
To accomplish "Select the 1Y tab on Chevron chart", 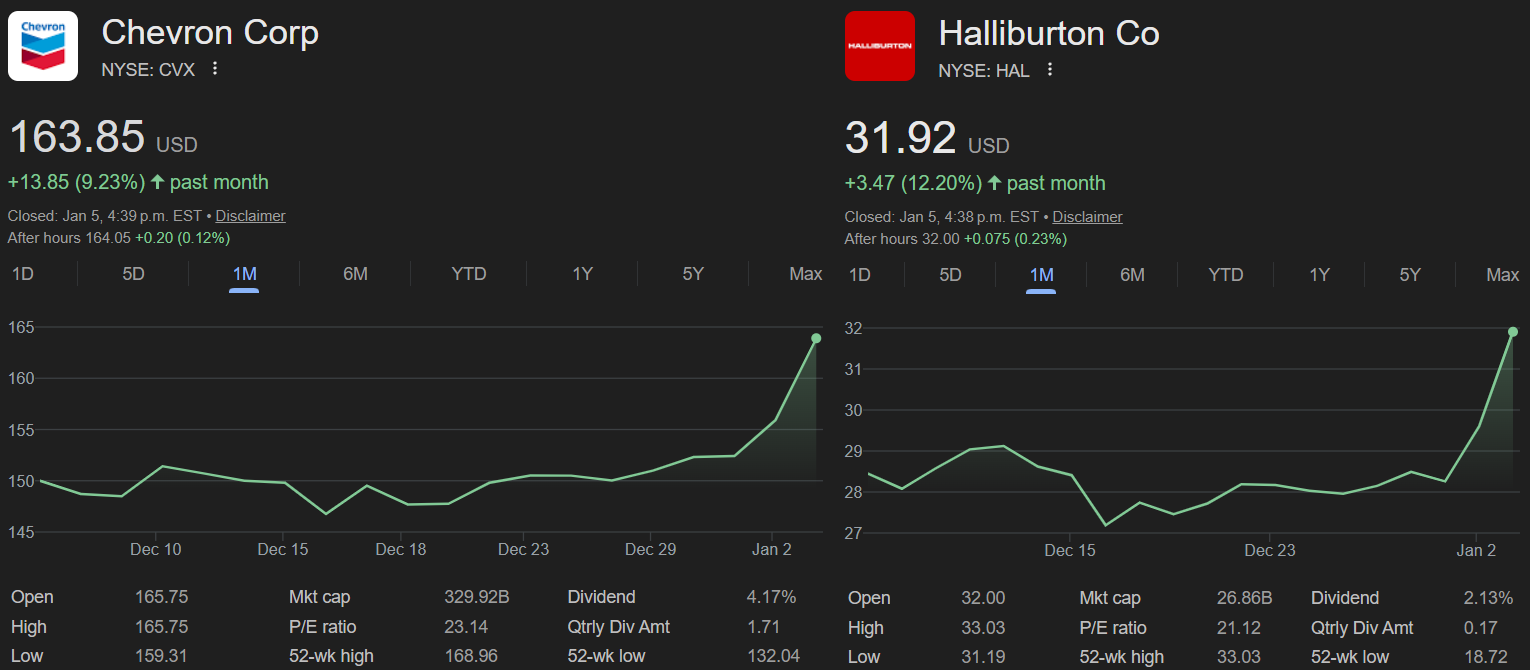I will [582, 274].
